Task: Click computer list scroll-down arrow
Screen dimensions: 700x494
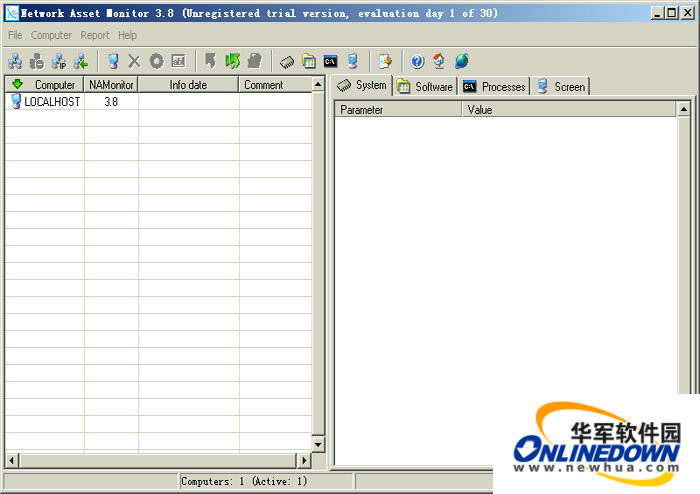Action: point(318,444)
